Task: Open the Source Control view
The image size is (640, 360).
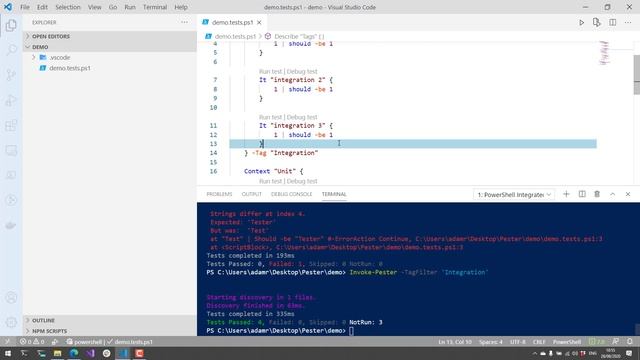Action: [11, 75]
